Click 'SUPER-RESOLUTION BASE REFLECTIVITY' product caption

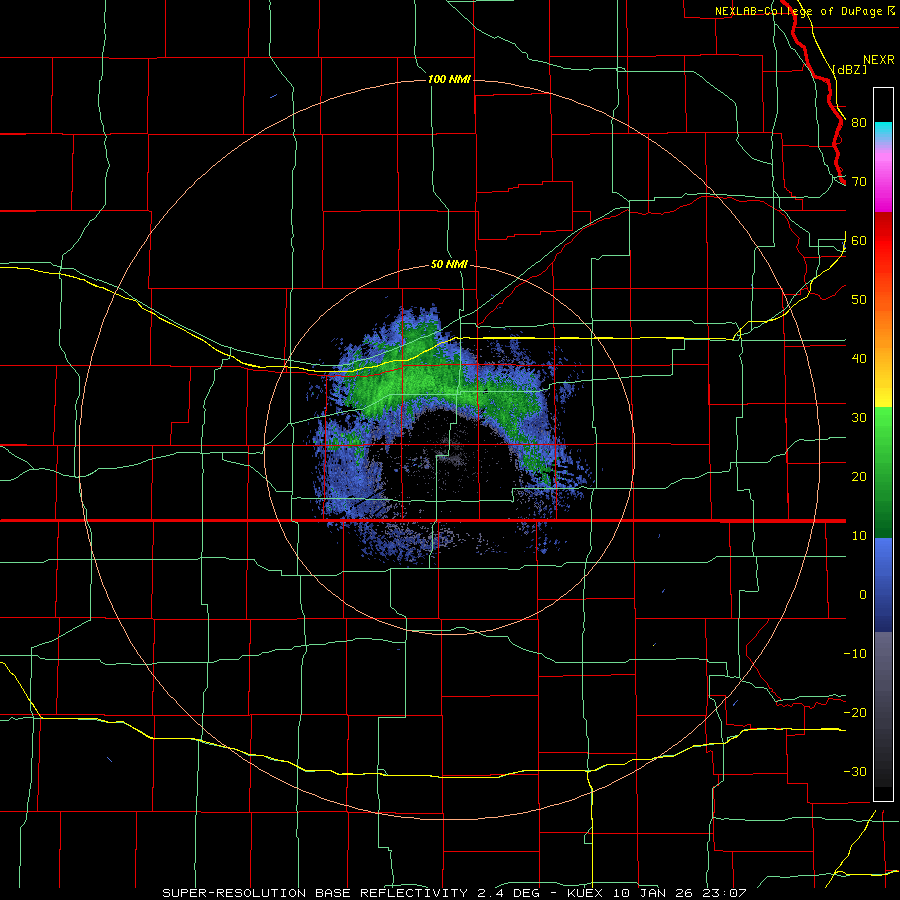pos(316,893)
